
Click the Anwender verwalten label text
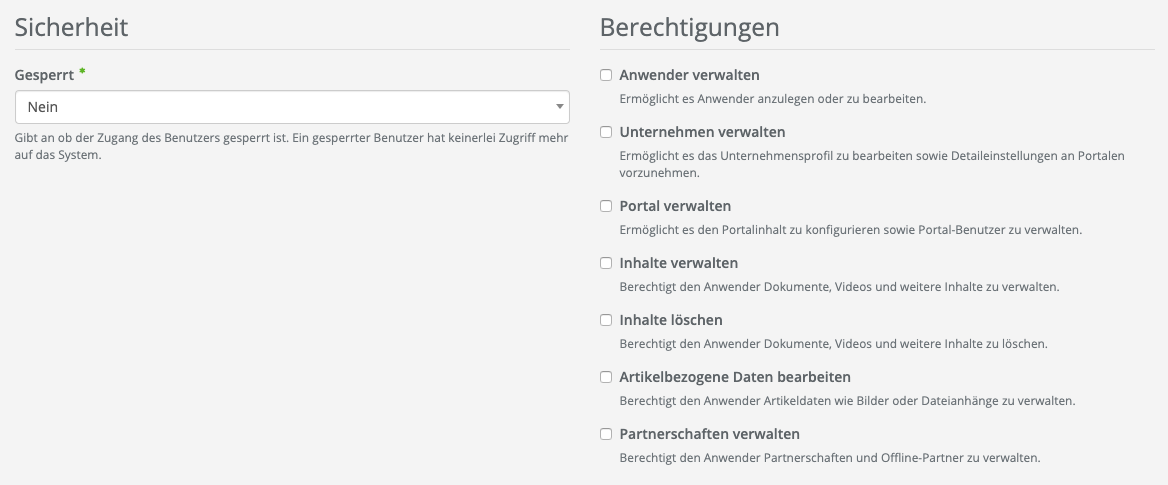pos(689,75)
